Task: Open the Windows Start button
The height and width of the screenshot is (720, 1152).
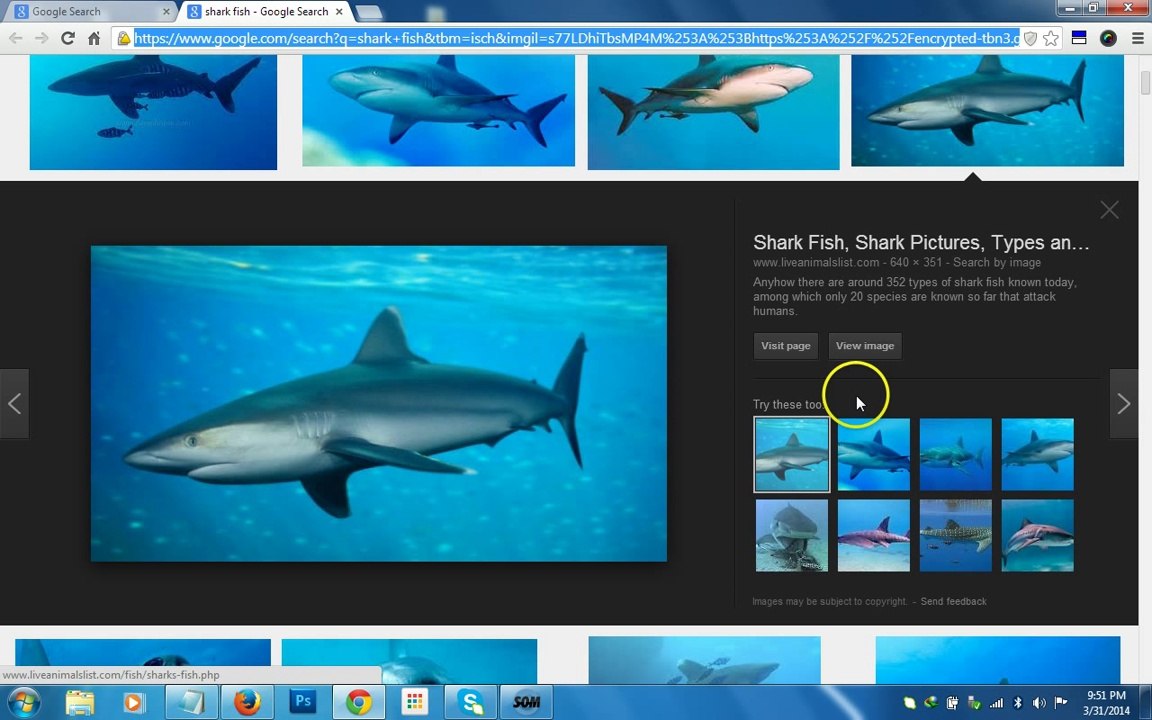Action: (23, 703)
